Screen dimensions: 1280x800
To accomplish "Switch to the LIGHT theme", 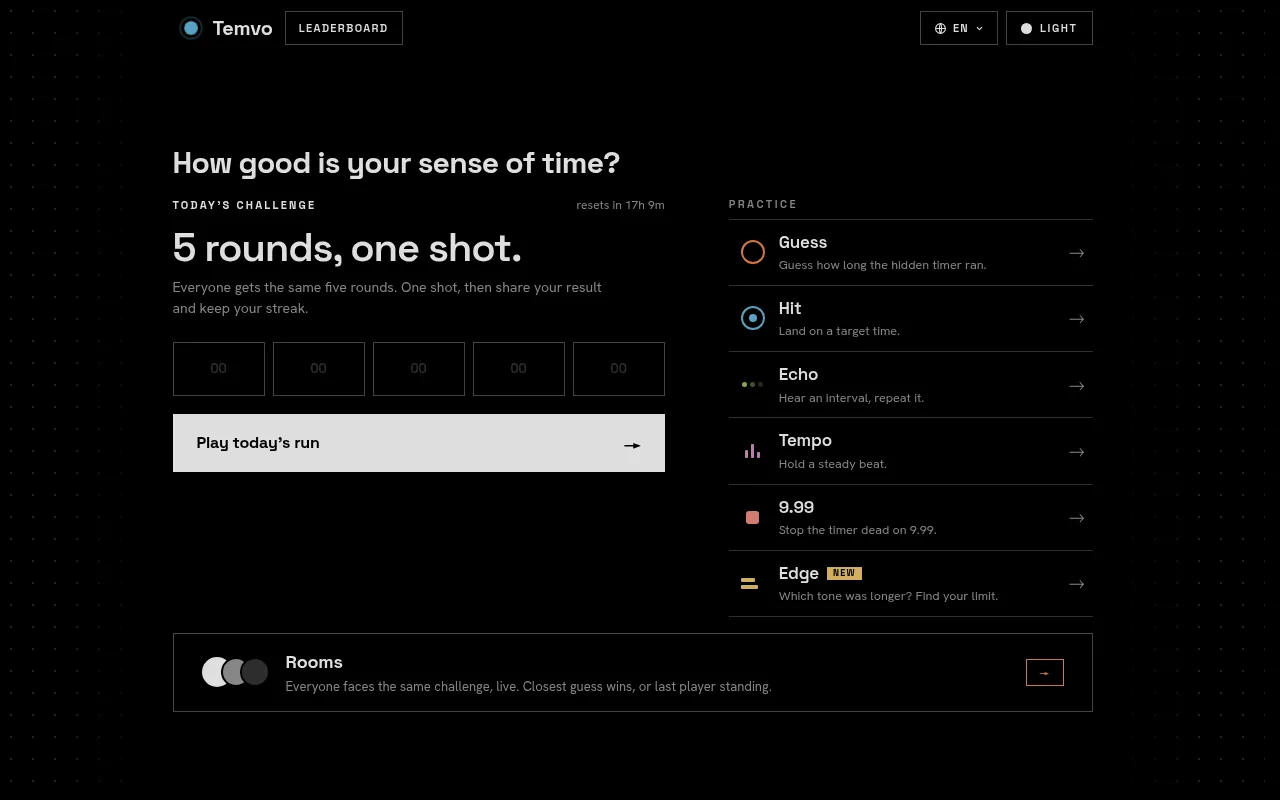I will click(x=1049, y=28).
